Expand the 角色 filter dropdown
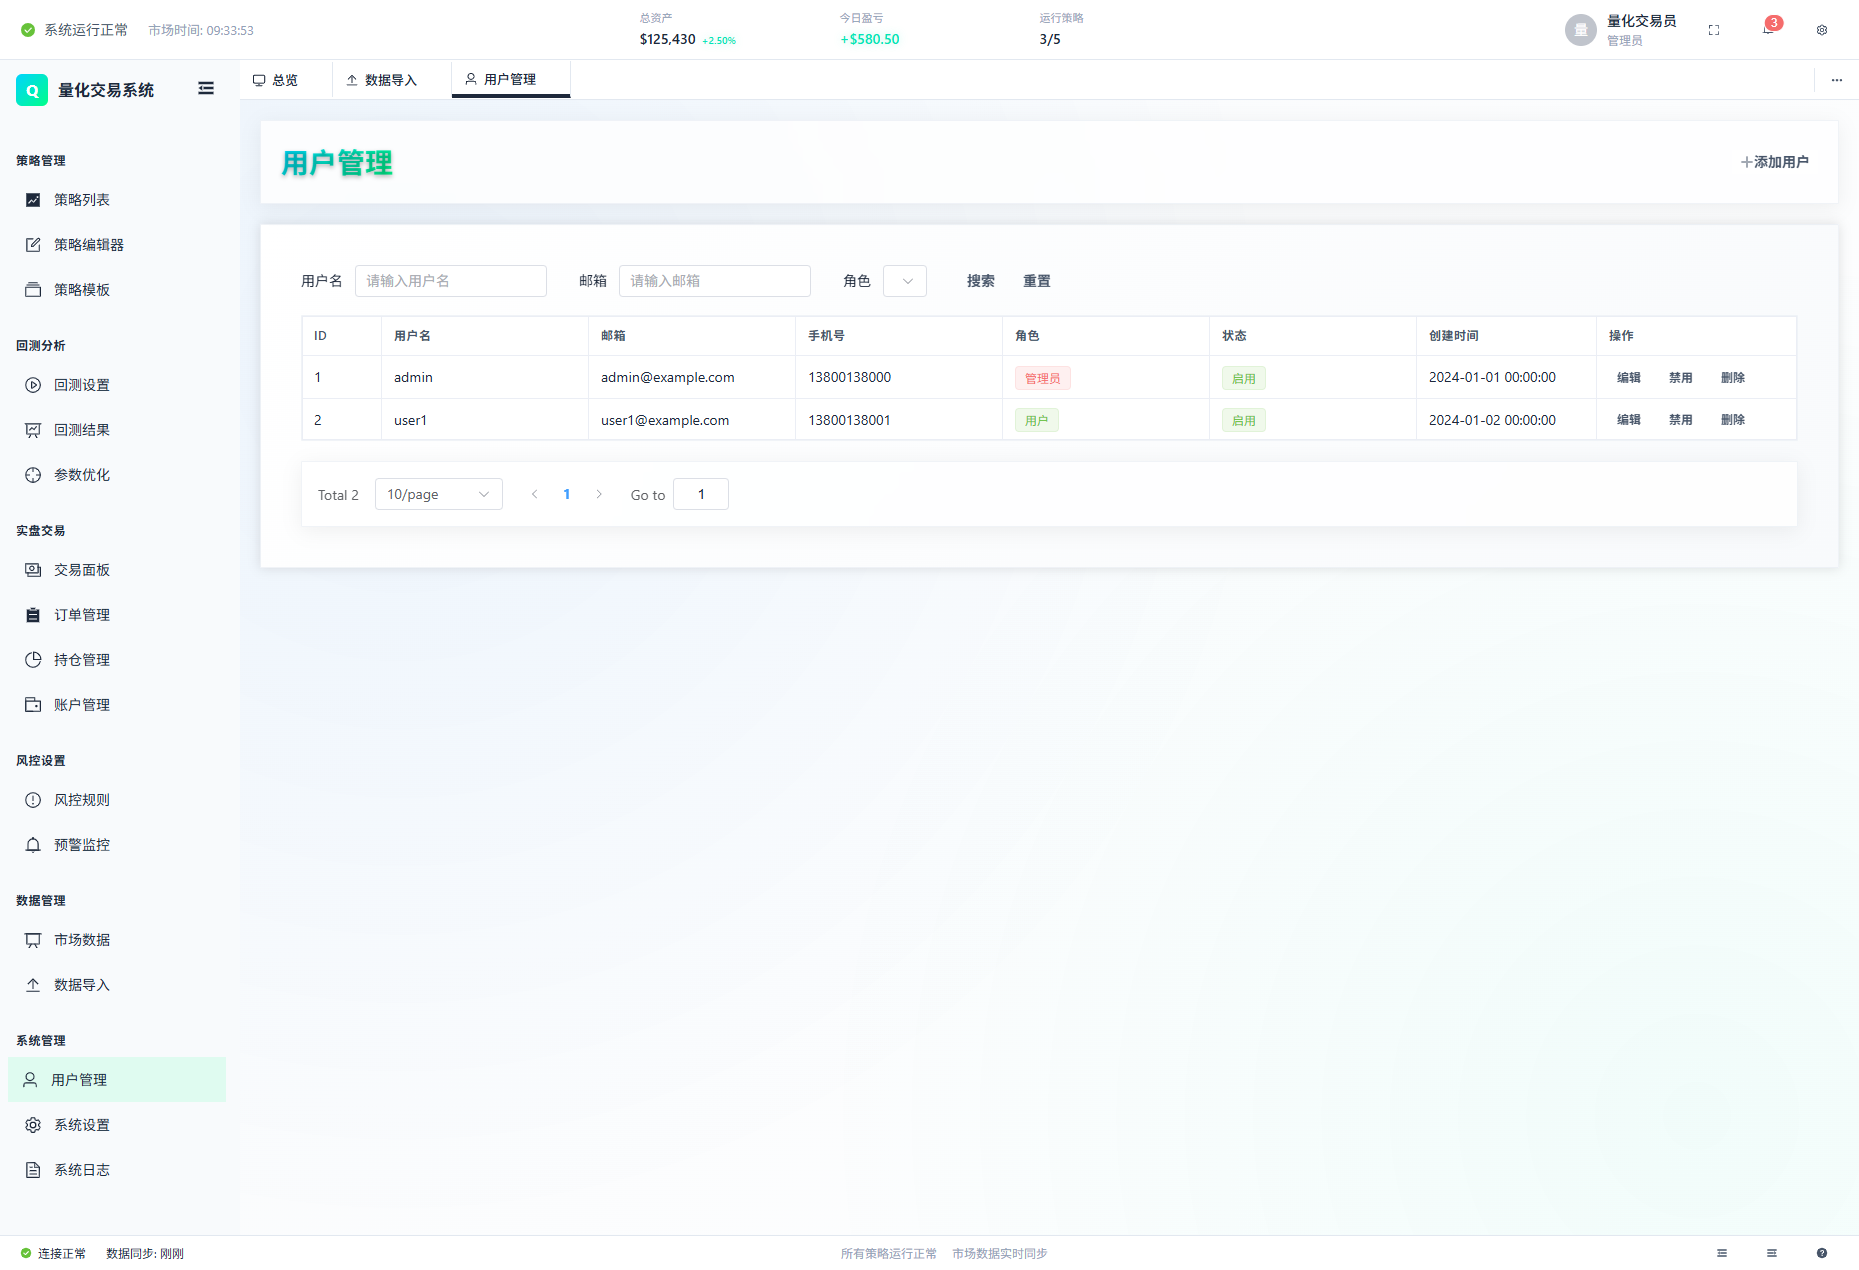This screenshot has width=1859, height=1270. [905, 281]
